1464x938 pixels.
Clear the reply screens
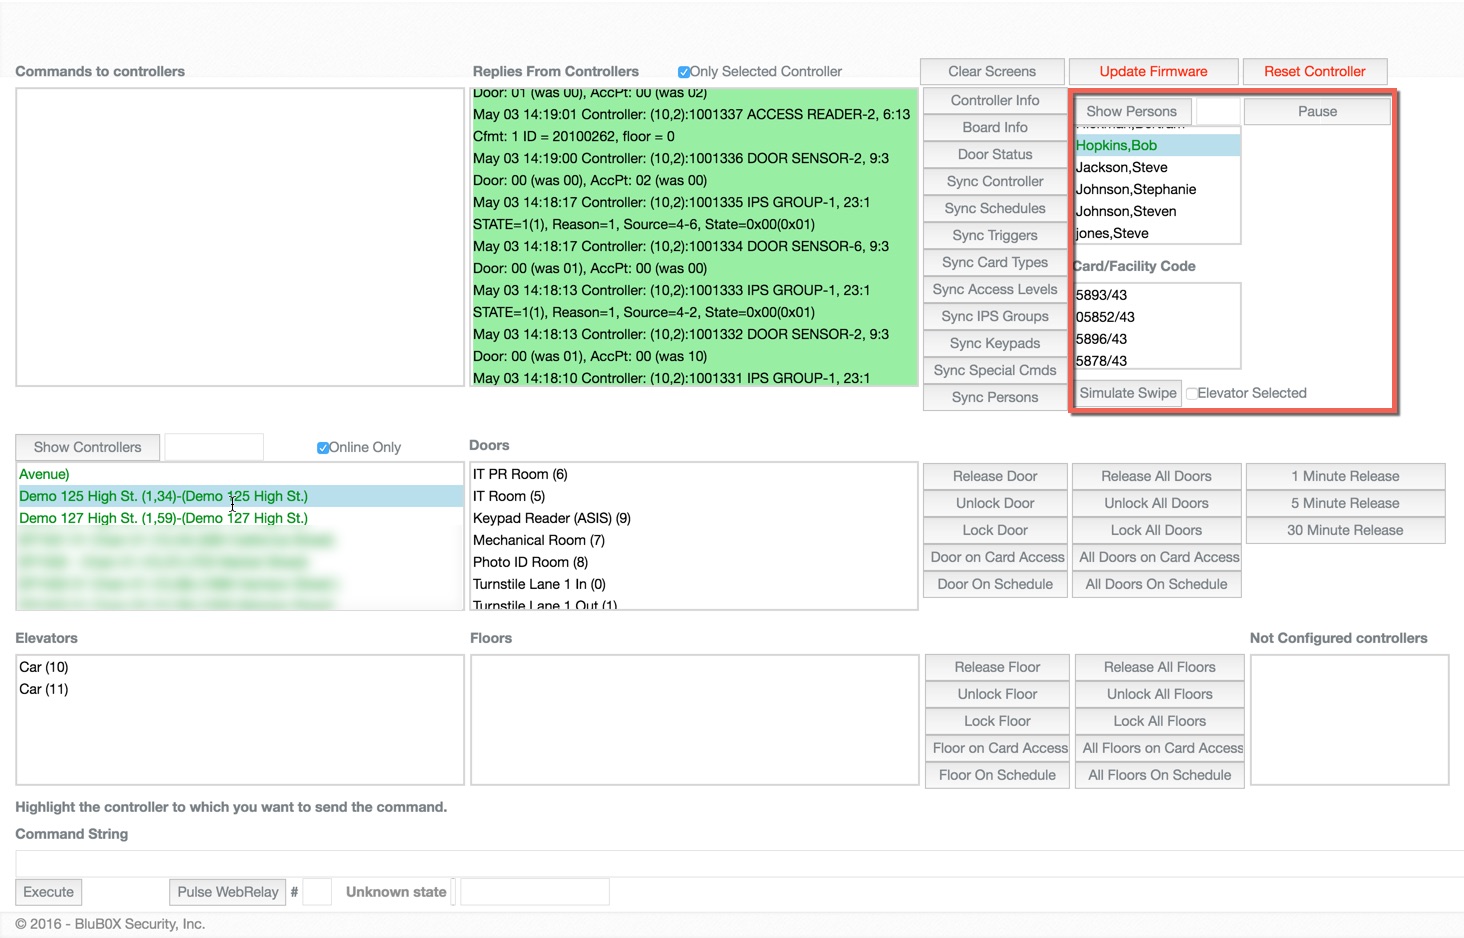[x=991, y=72]
